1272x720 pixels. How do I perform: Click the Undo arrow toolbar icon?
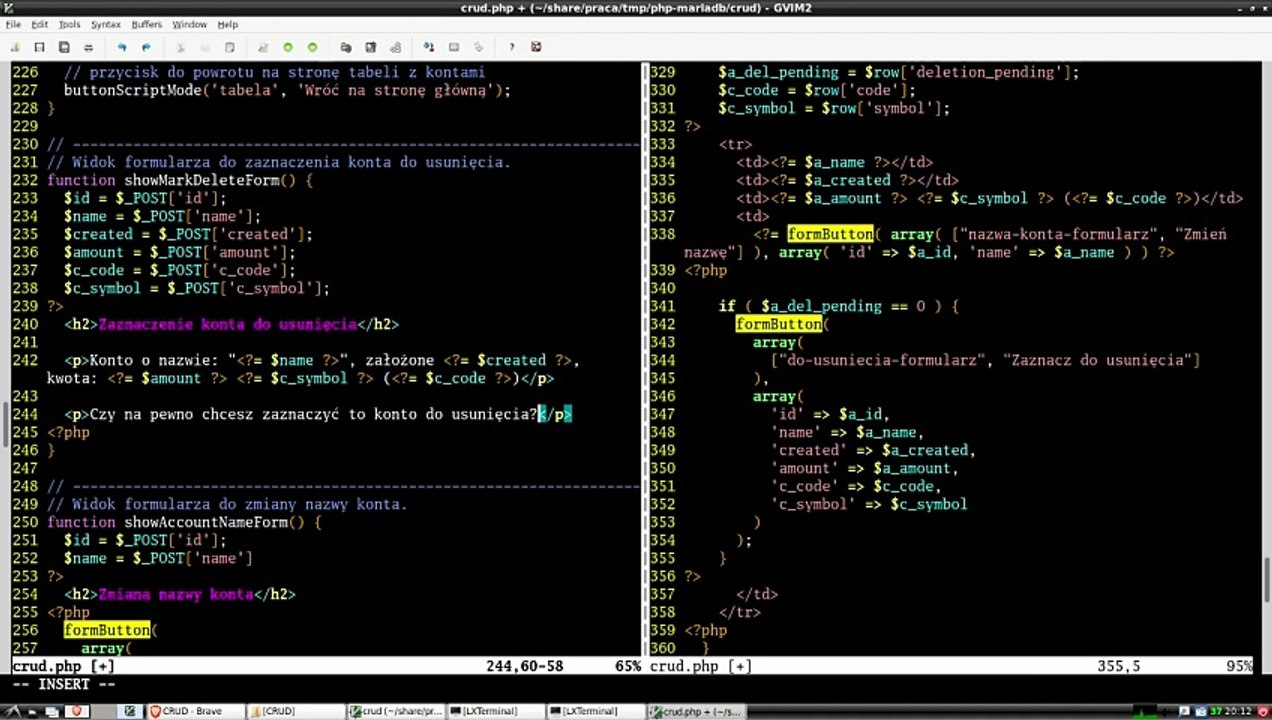coord(122,47)
